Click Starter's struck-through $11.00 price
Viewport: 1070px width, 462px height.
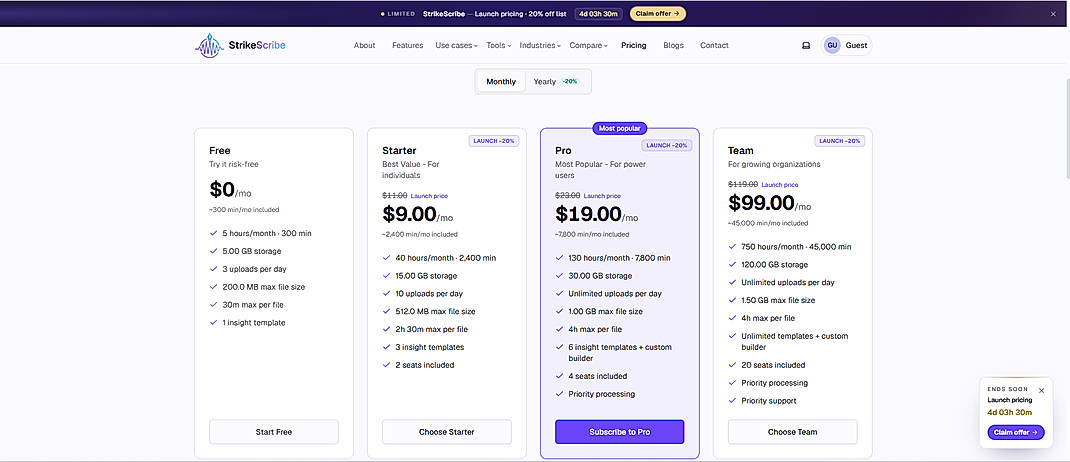coord(394,195)
